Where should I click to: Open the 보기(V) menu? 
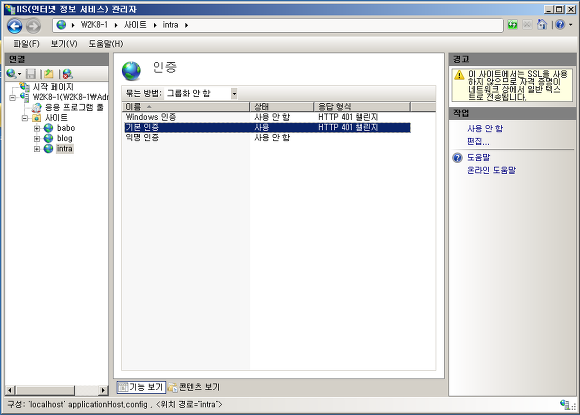point(64,44)
